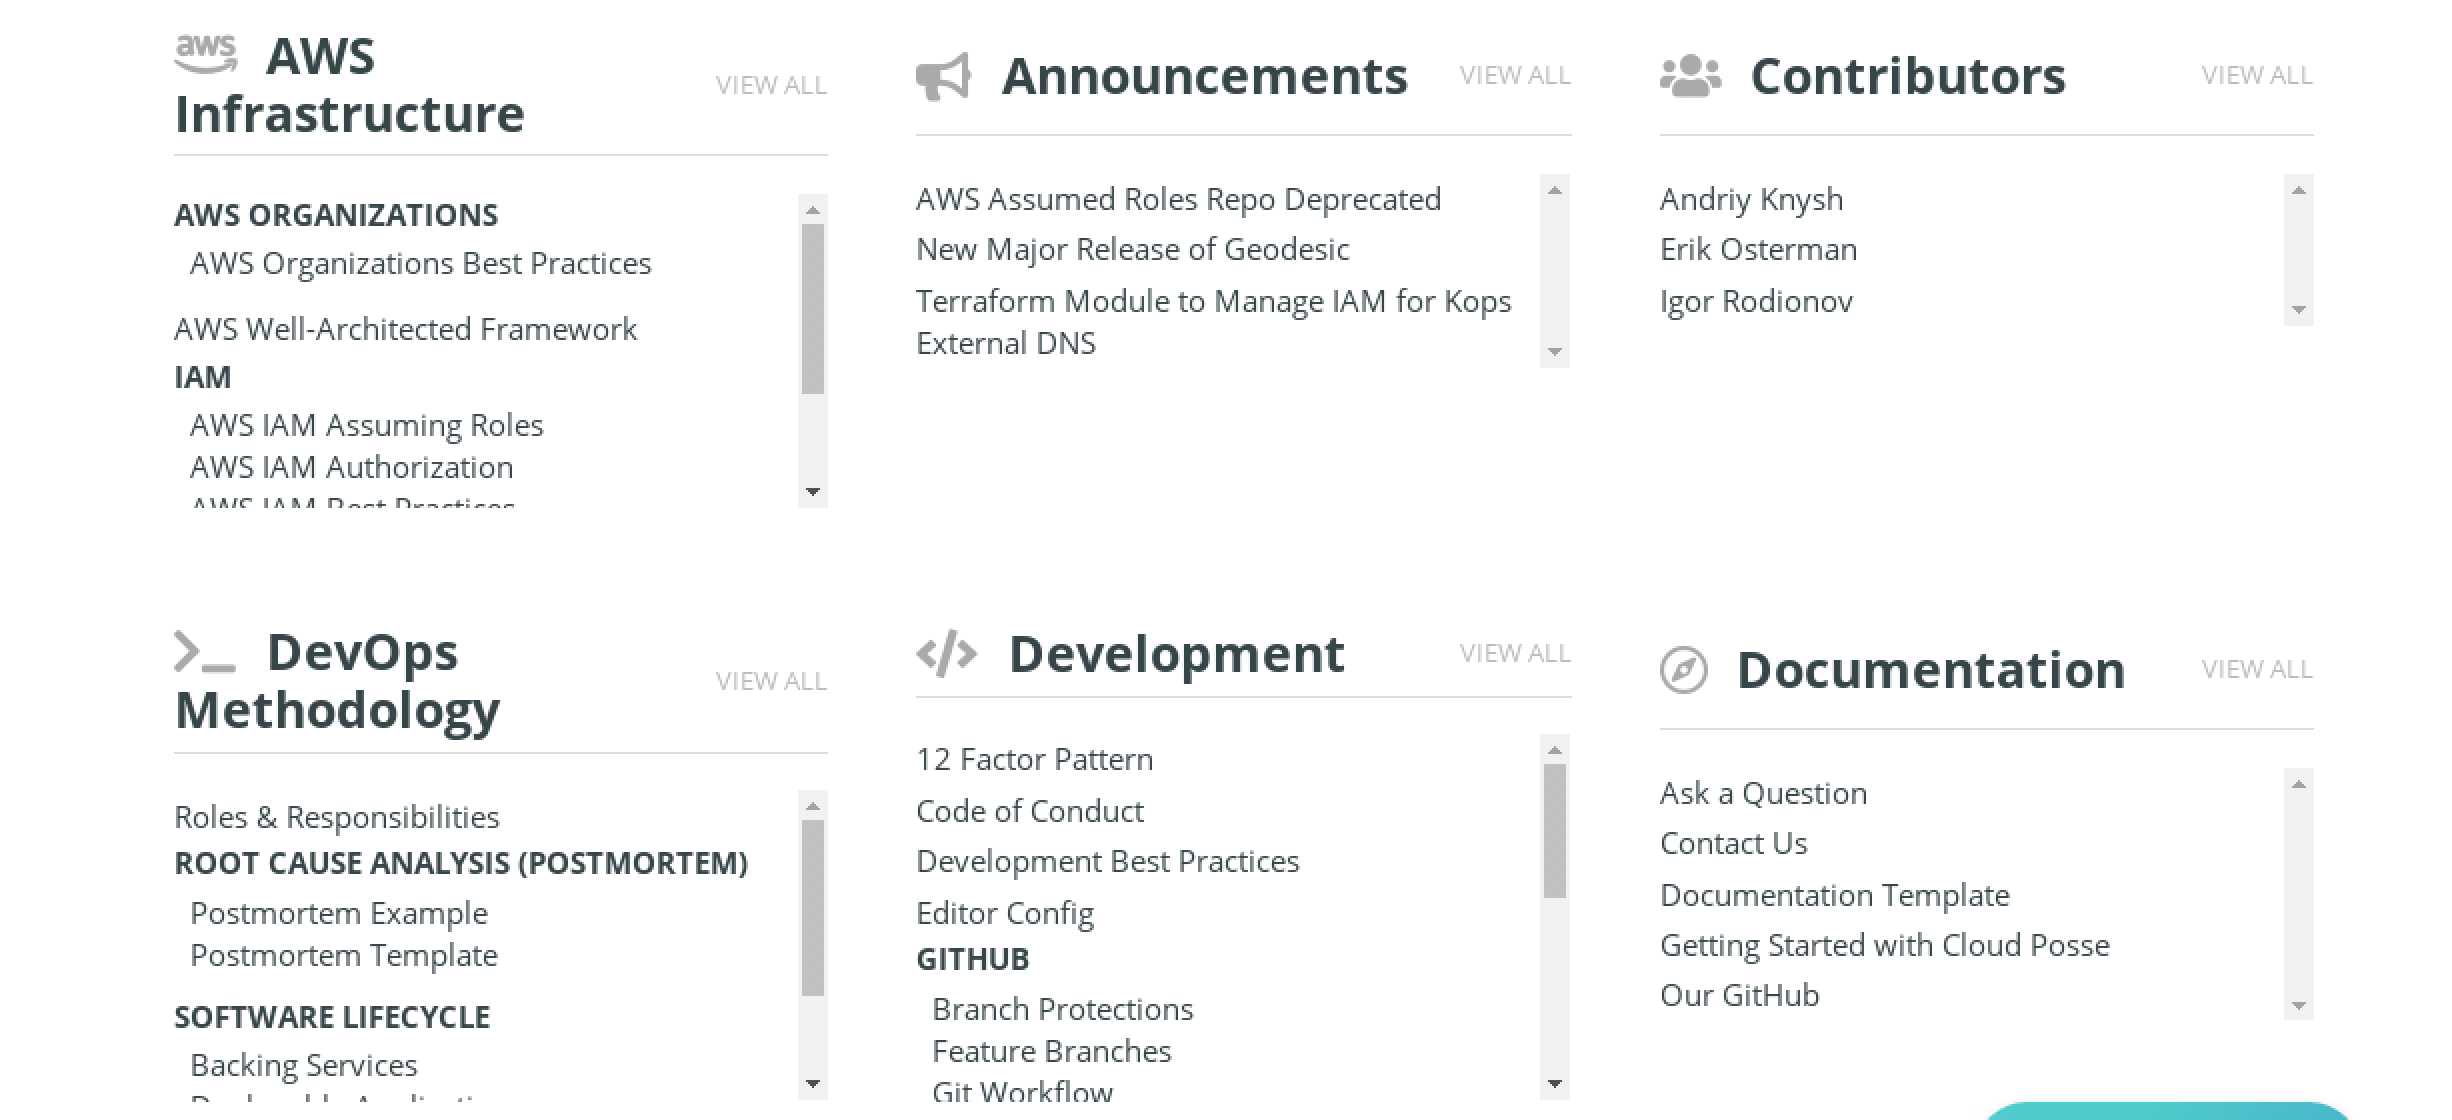Click the Development code brackets icon
This screenshot has height=1120, width=2452.
point(946,653)
